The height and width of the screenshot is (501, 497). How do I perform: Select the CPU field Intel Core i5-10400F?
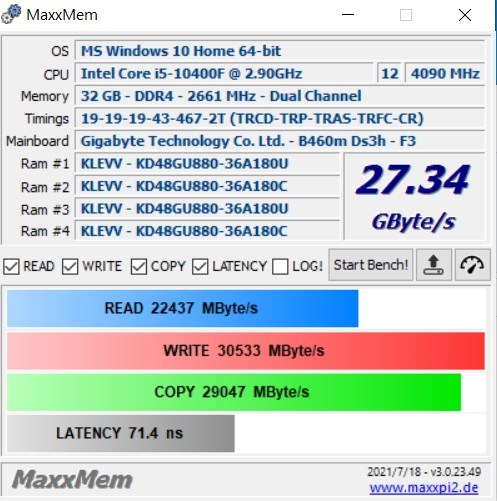tap(224, 73)
